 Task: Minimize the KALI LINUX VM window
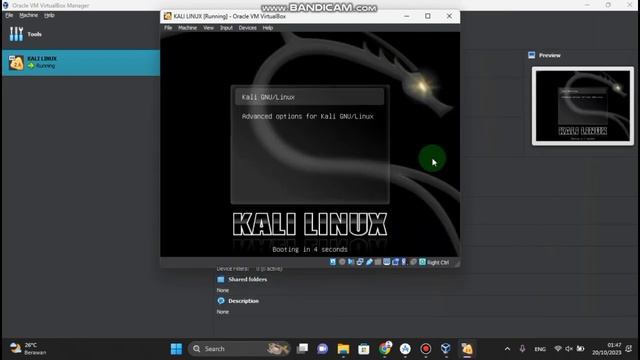coord(407,16)
